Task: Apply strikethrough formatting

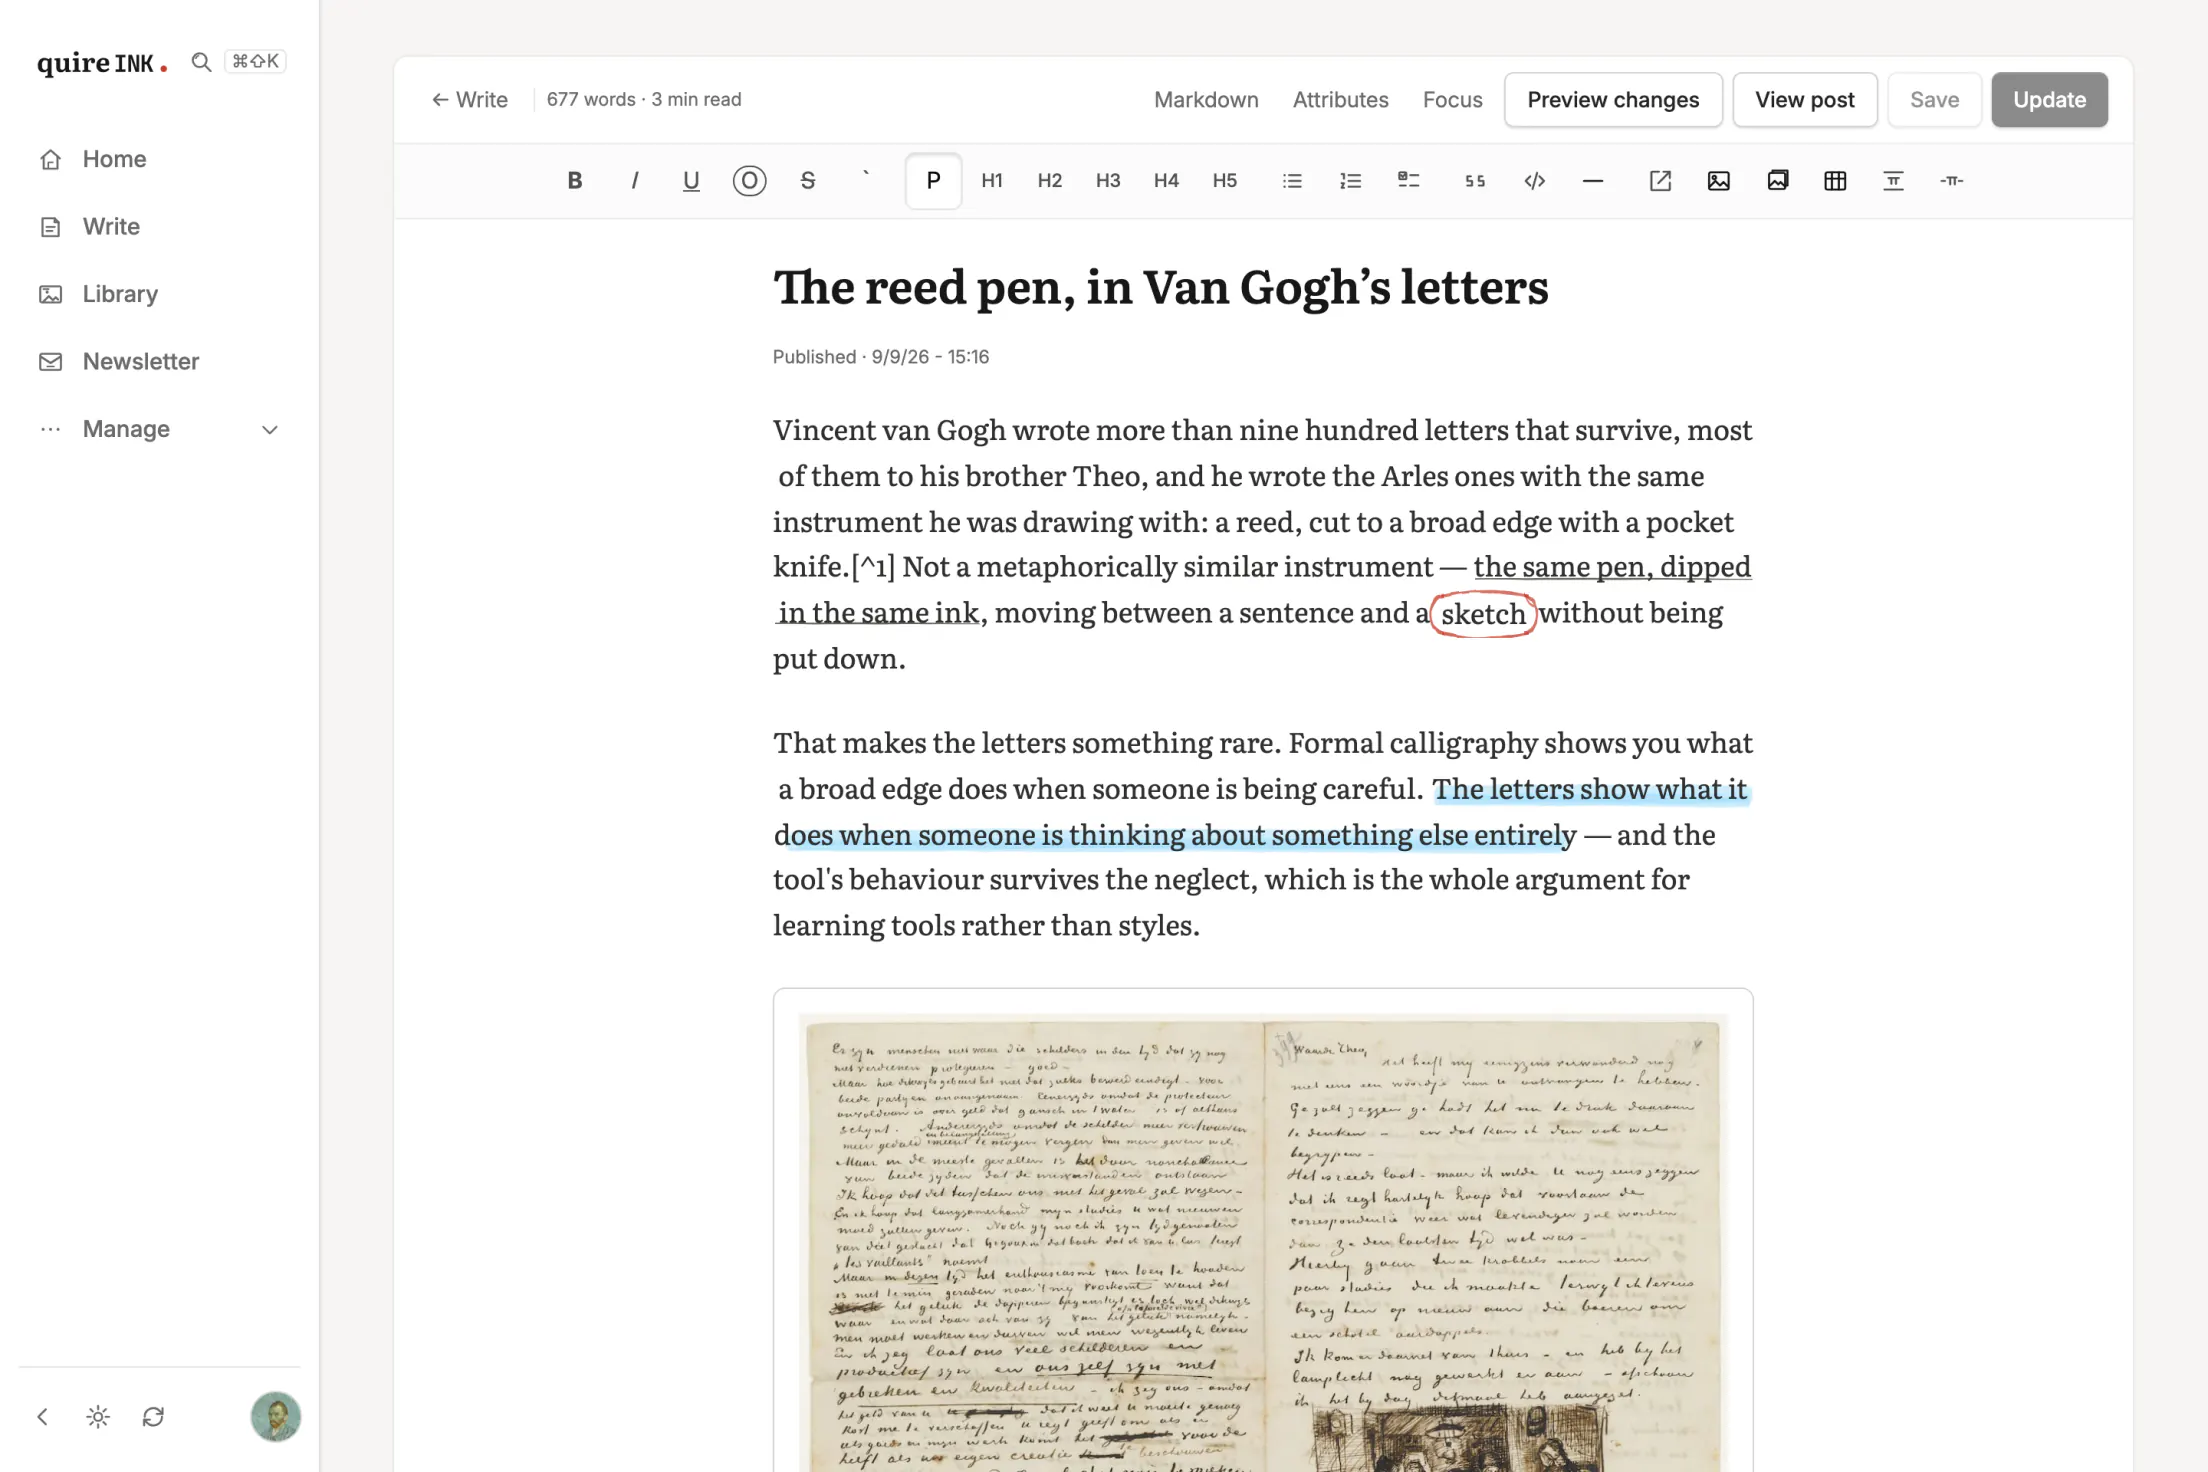Action: (x=808, y=181)
